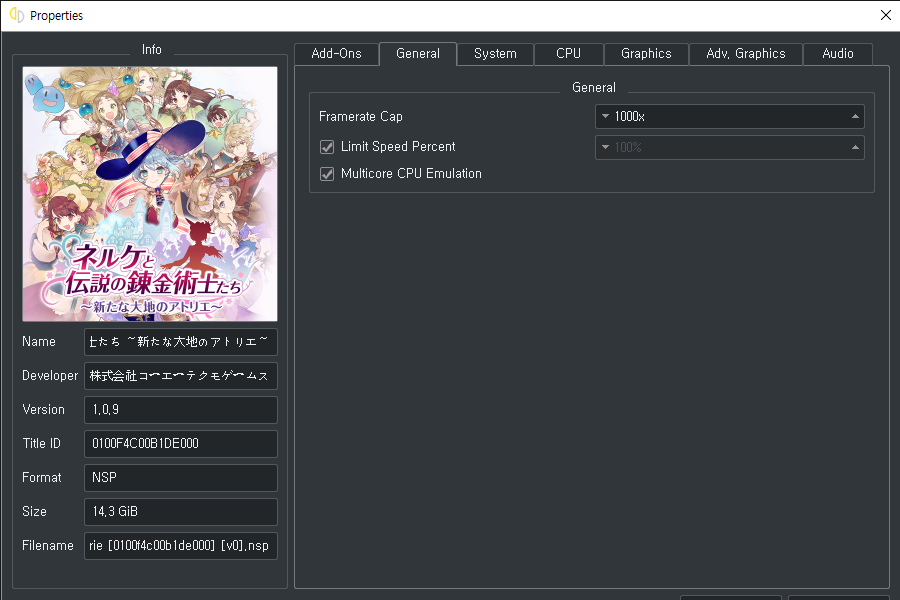Click the Developer field
Image resolution: width=900 pixels, height=600 pixels.
[181, 376]
